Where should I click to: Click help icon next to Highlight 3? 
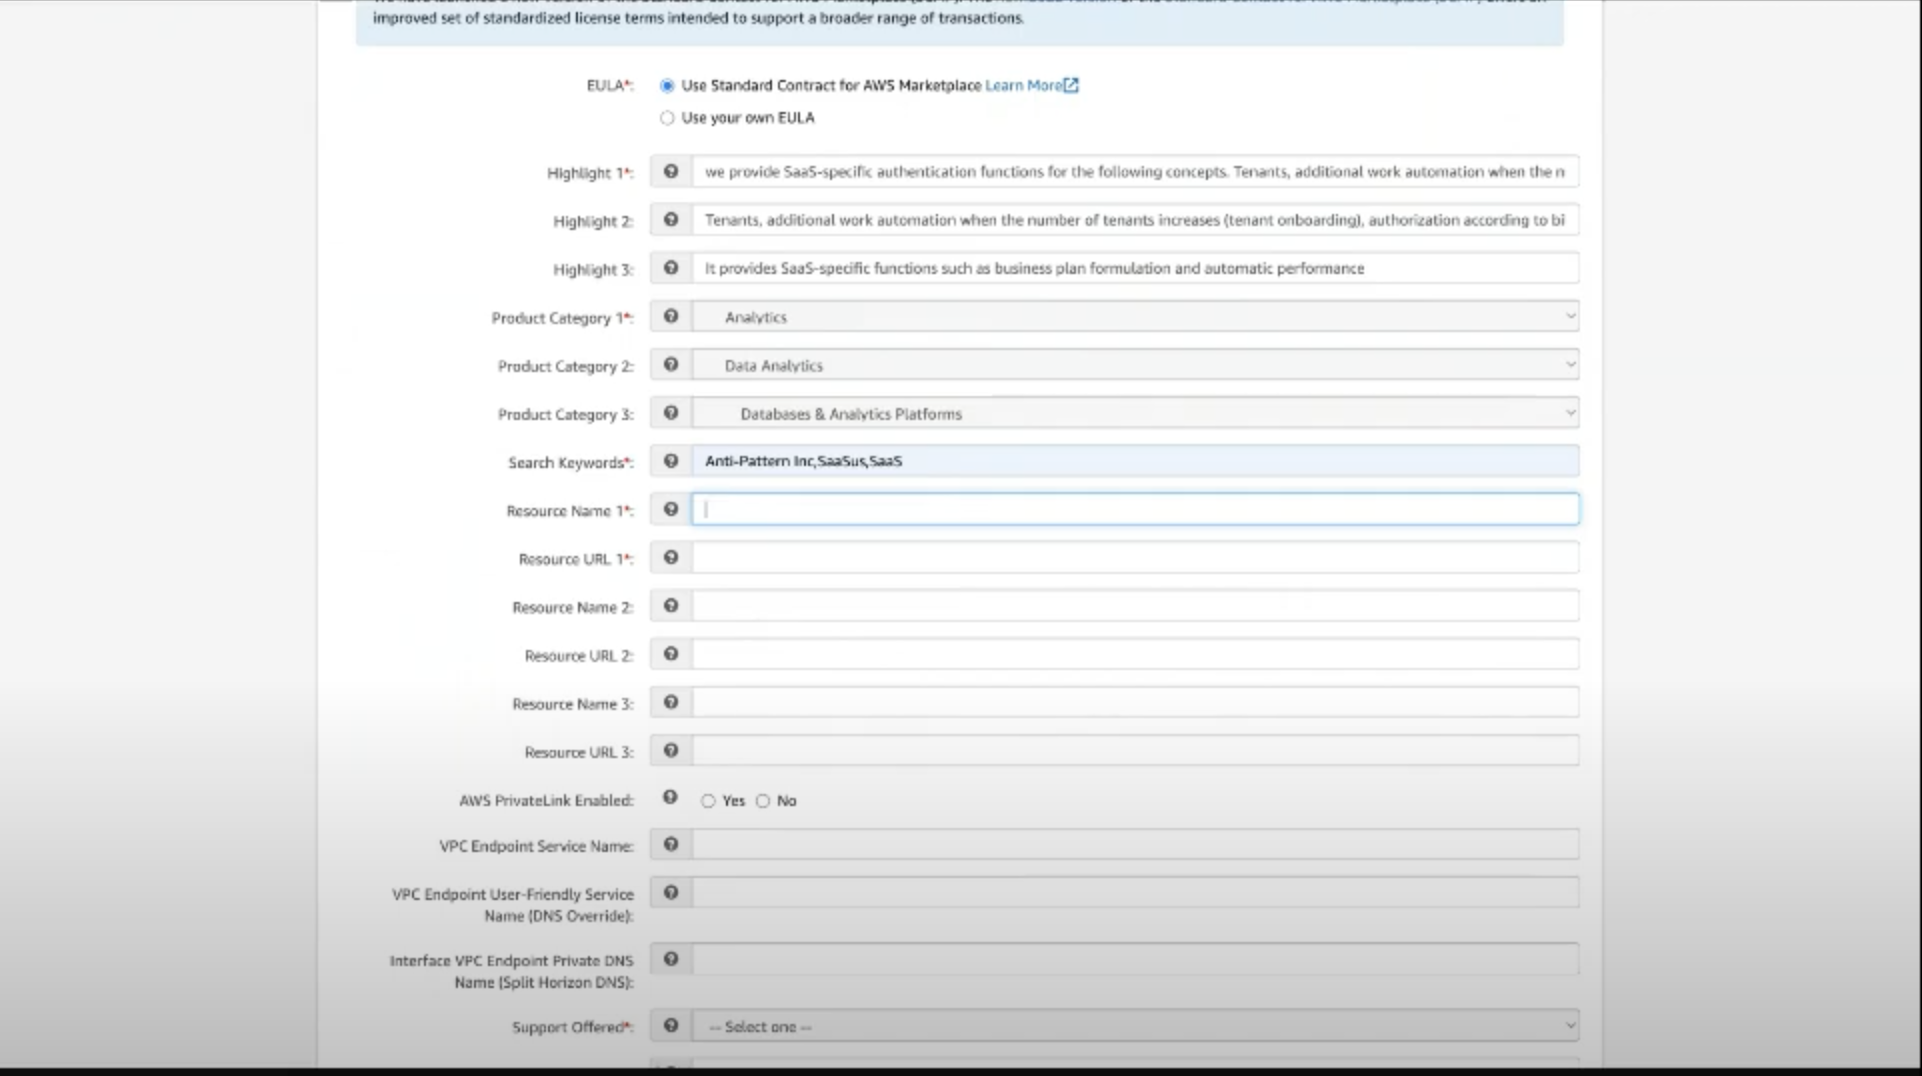click(671, 268)
